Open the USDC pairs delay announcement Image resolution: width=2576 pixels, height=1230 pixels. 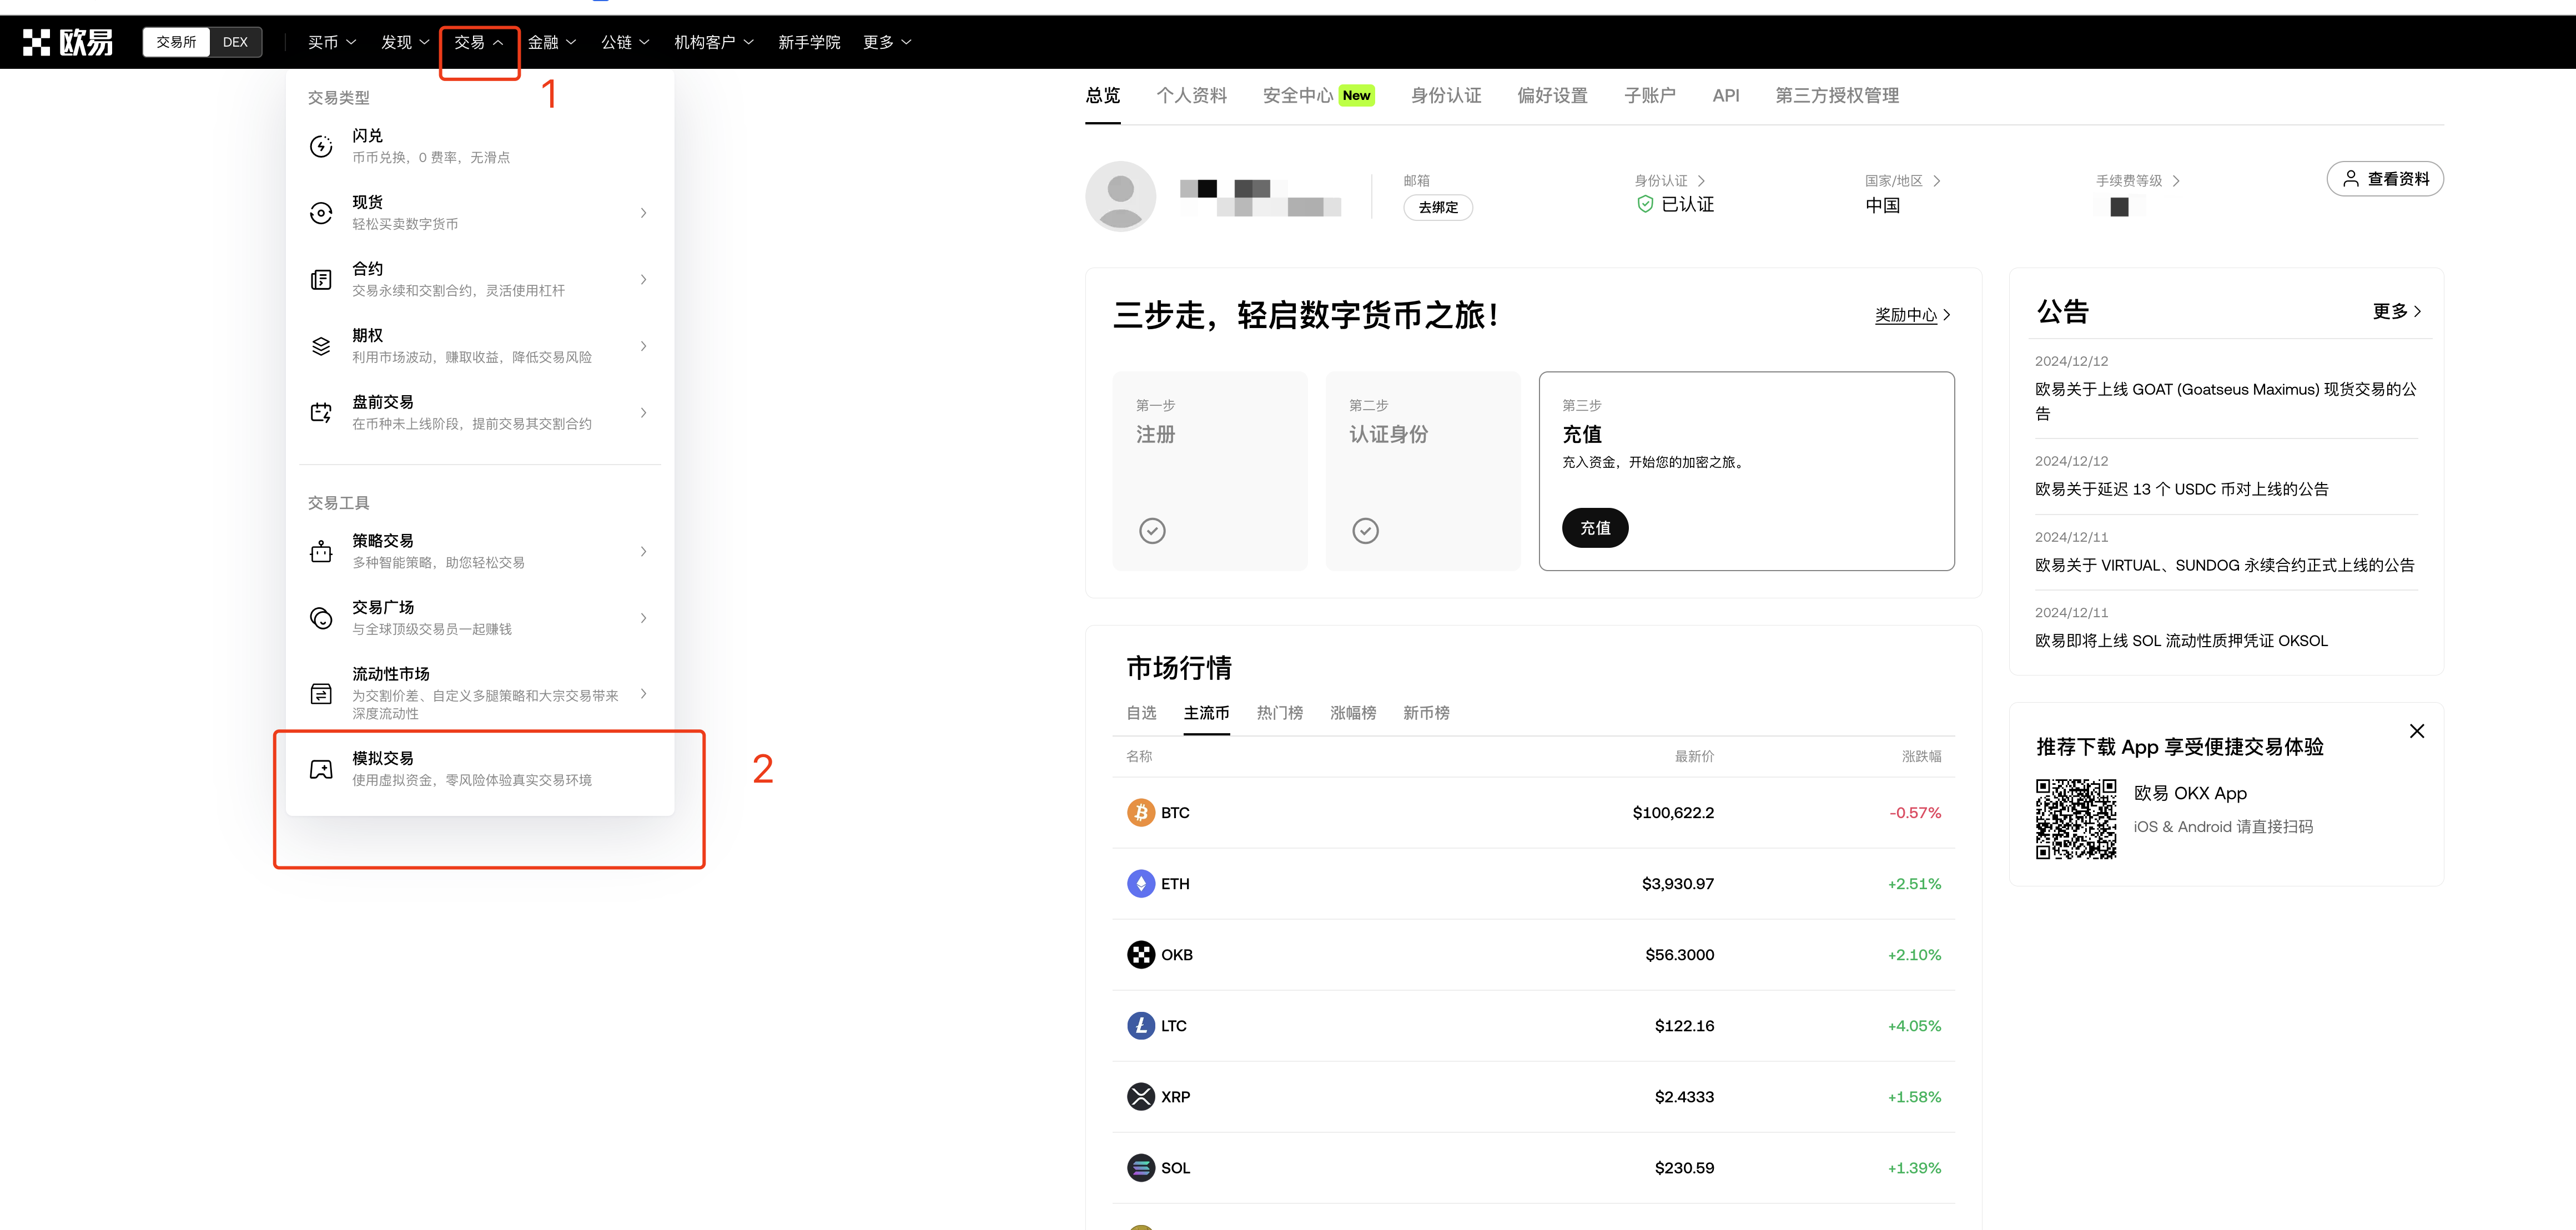point(2181,489)
